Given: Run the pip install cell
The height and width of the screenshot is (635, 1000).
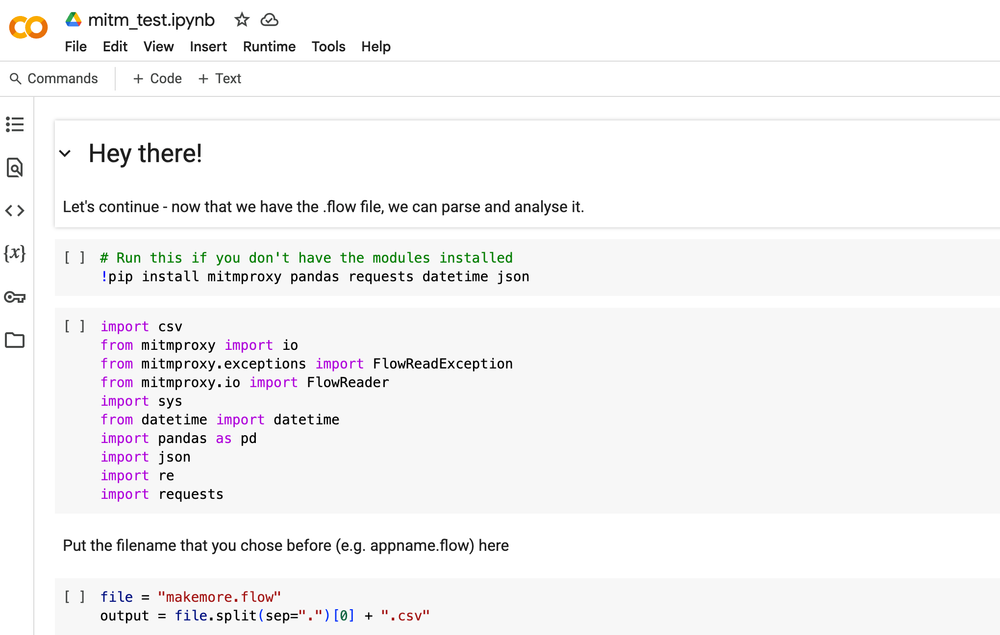Looking at the screenshot, I should click(75, 258).
